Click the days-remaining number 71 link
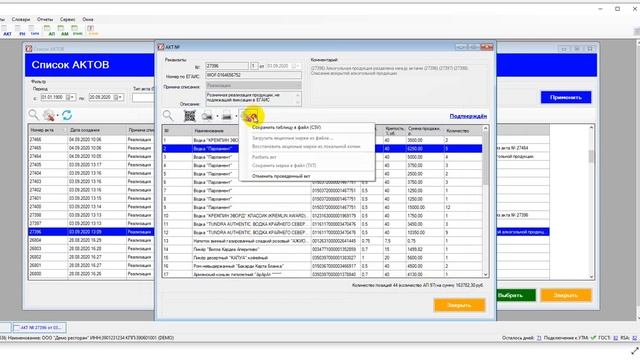The height and width of the screenshot is (360, 640). click(539, 338)
